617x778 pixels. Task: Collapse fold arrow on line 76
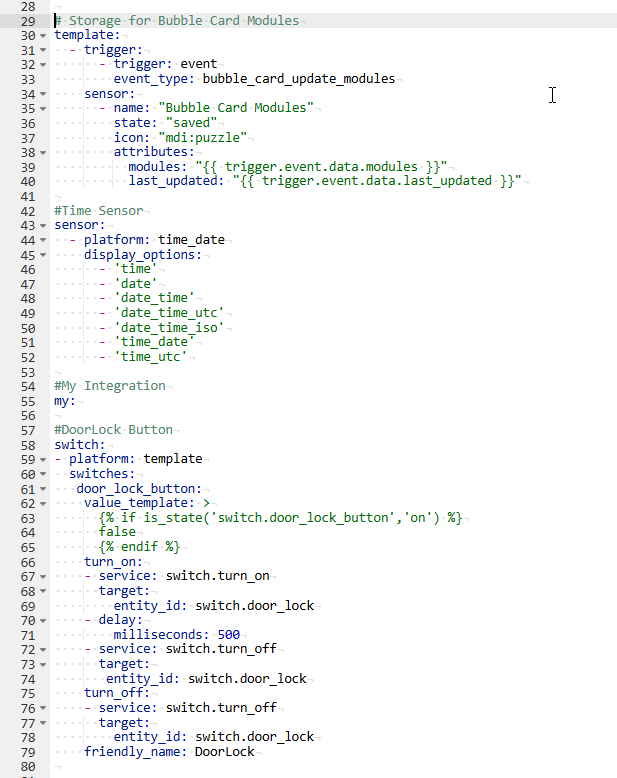(x=43, y=709)
